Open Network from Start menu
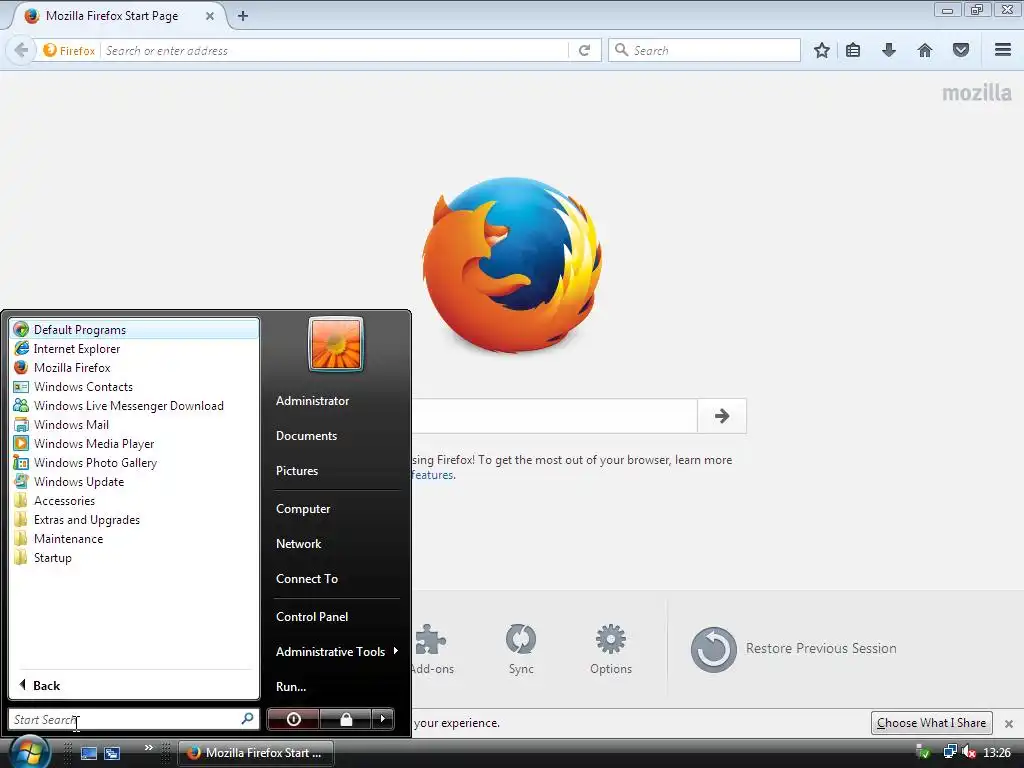The width and height of the screenshot is (1024, 768). (298, 543)
